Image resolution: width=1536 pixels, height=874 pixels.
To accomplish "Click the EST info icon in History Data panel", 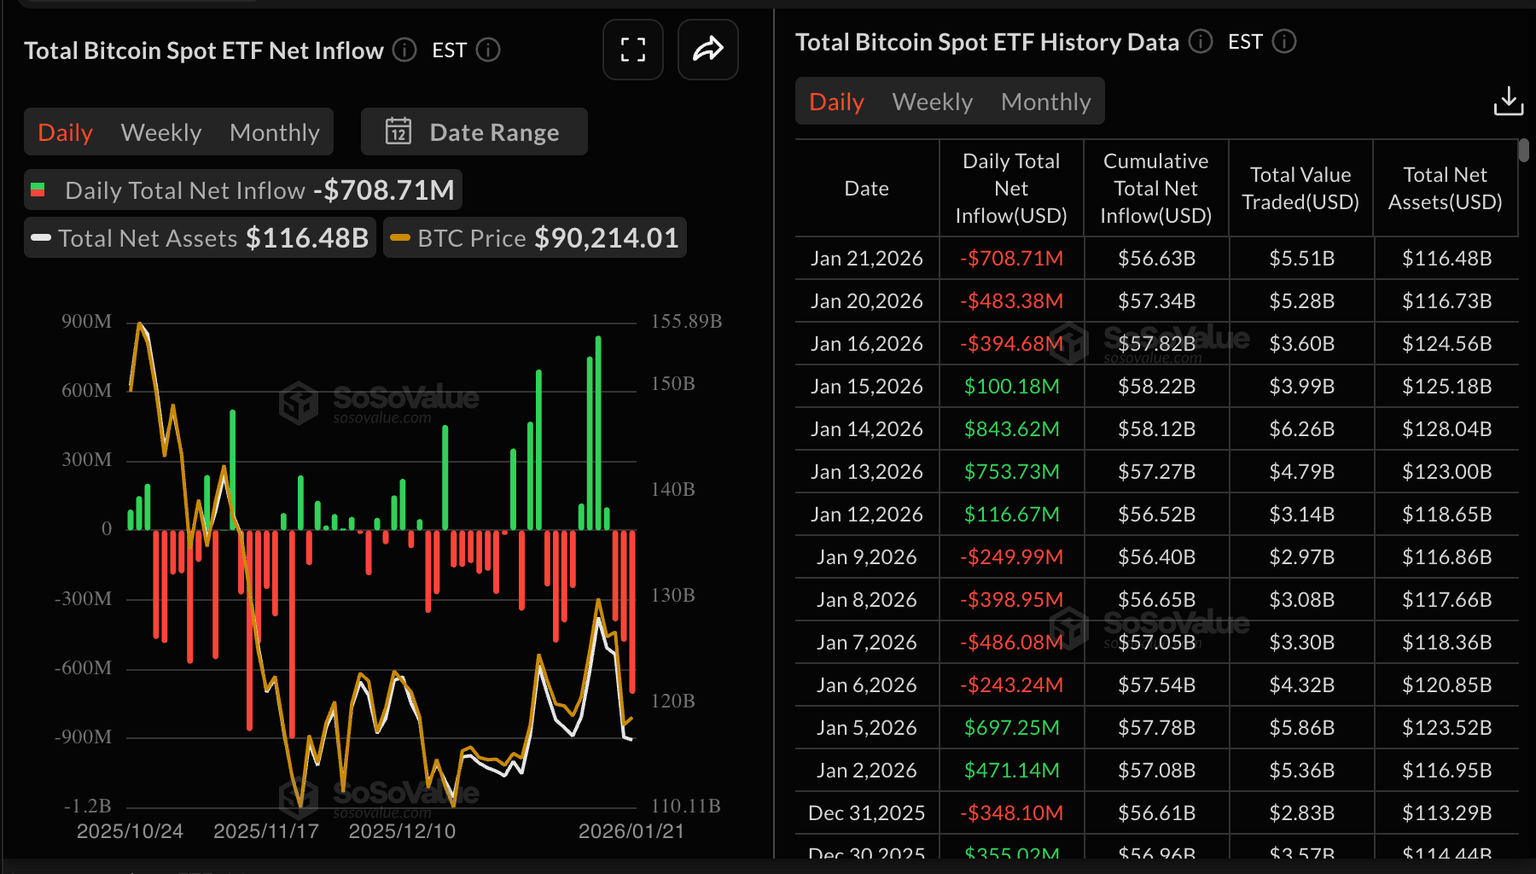I will tap(1284, 42).
